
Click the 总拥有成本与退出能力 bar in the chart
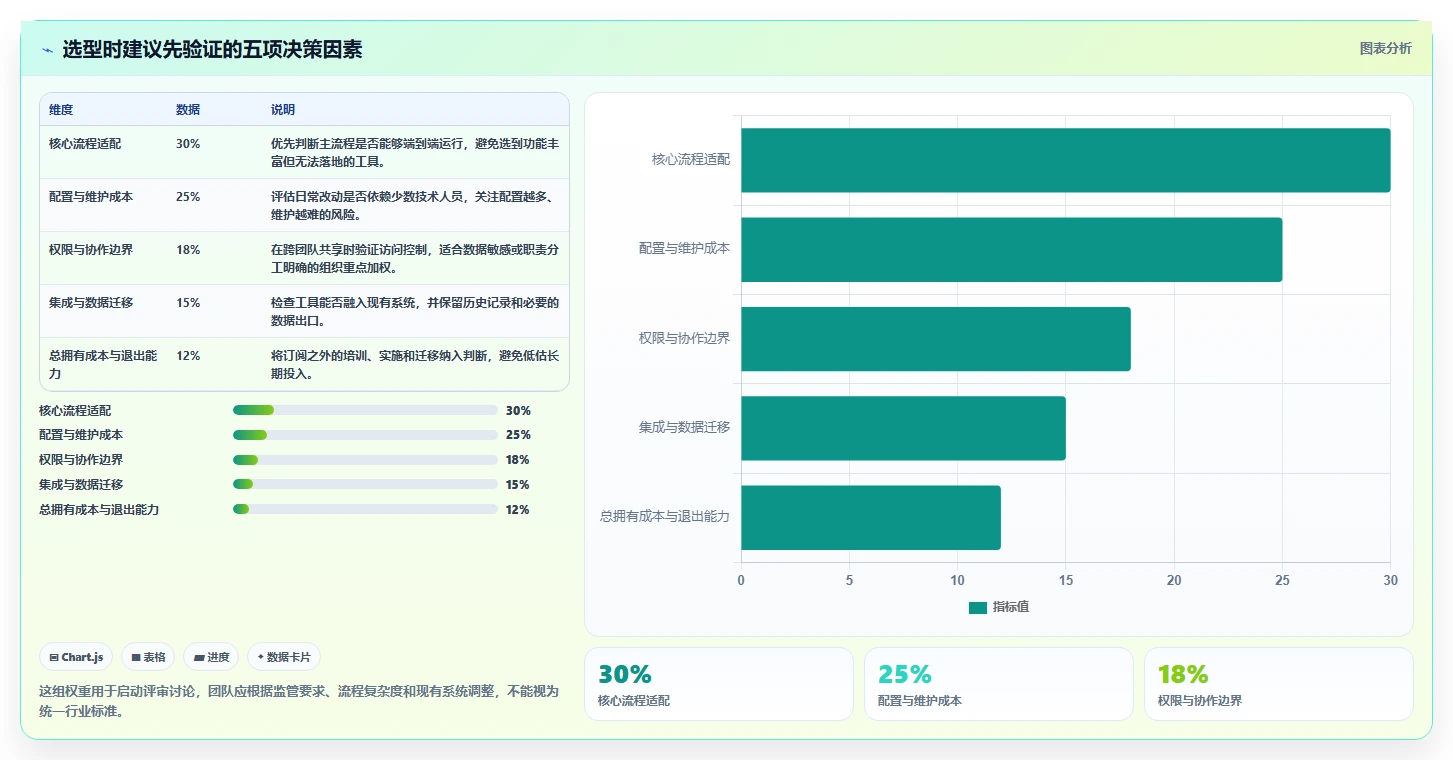pyautogui.click(x=871, y=517)
